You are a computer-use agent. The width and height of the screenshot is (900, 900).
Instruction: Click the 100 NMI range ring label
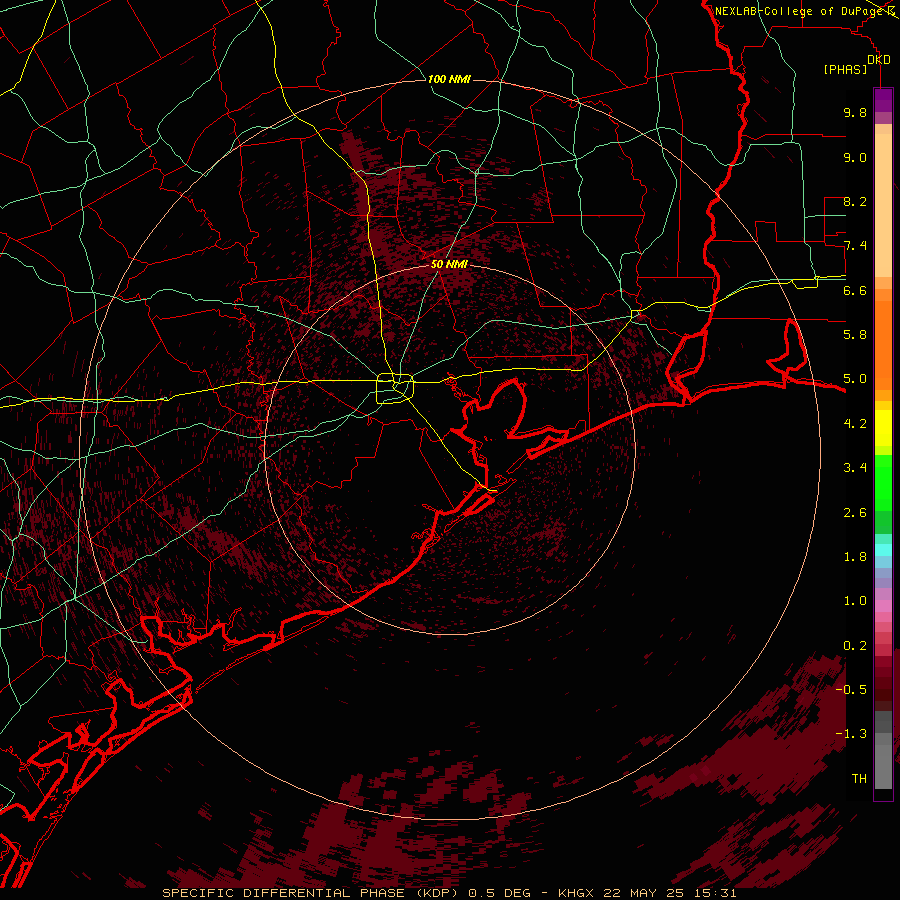click(449, 79)
